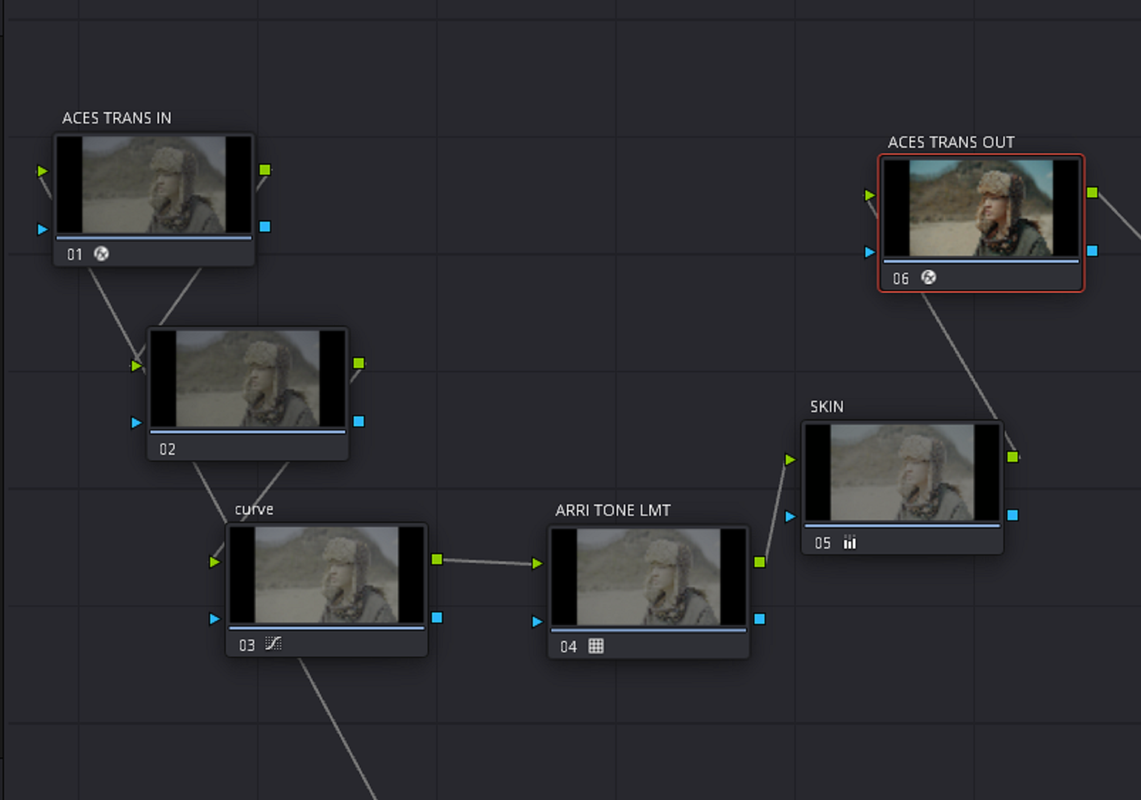Click the blue key input of node 01
The height and width of the screenshot is (800, 1141).
point(43,229)
